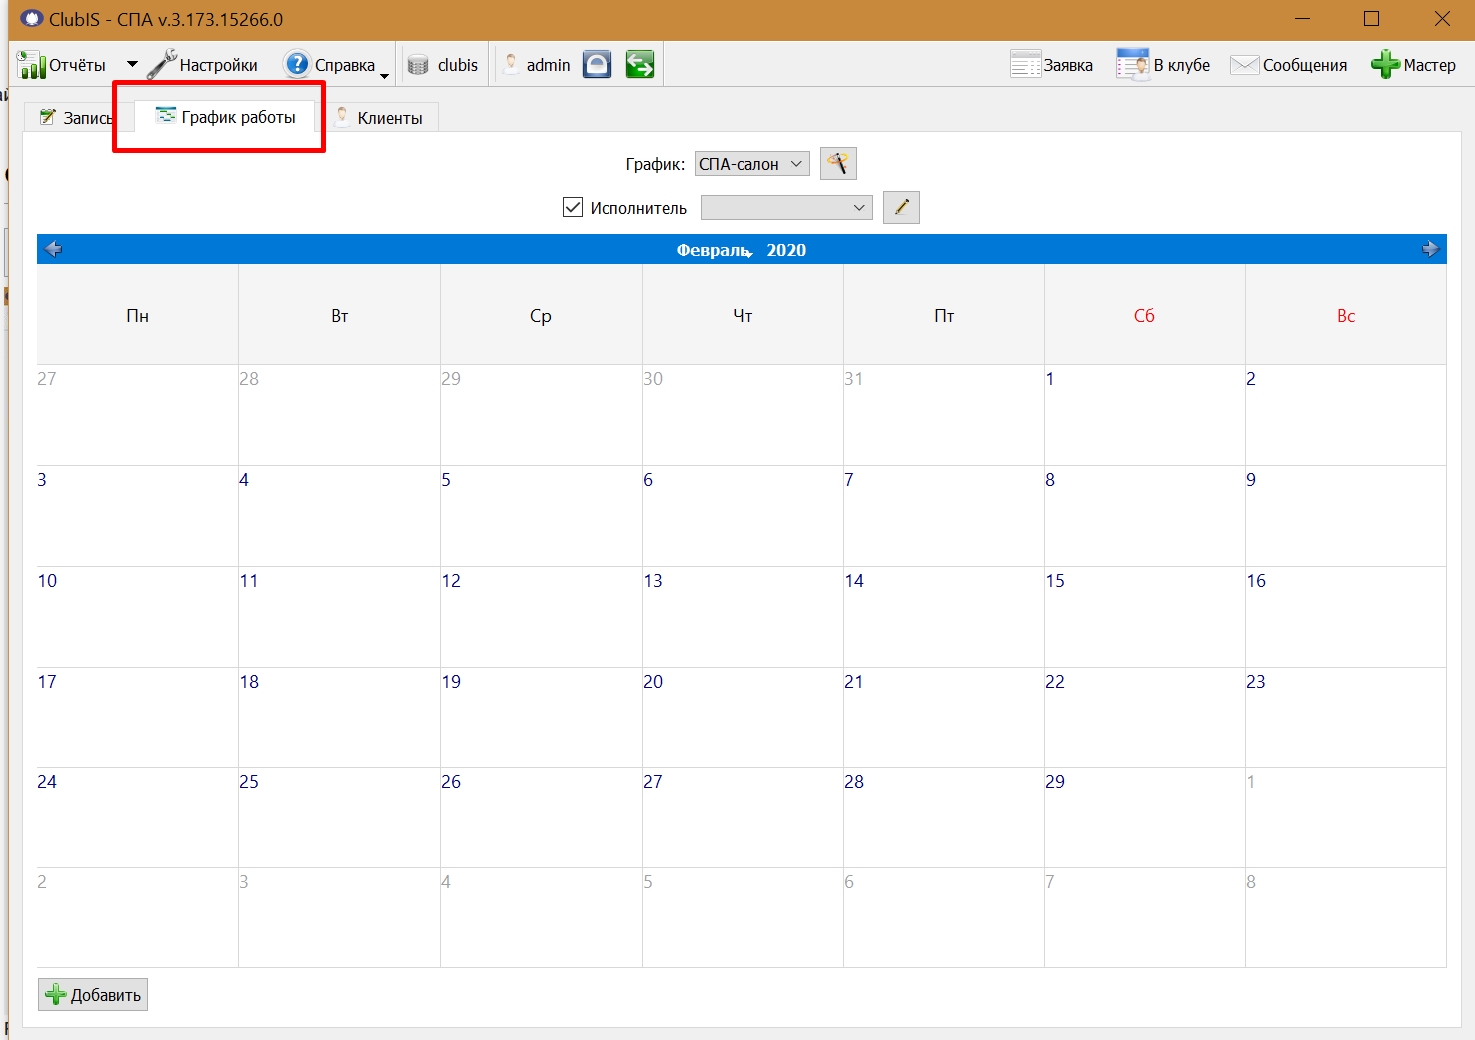The image size is (1475, 1040).
Task: Go to previous month with left arrow
Action: coord(53,249)
